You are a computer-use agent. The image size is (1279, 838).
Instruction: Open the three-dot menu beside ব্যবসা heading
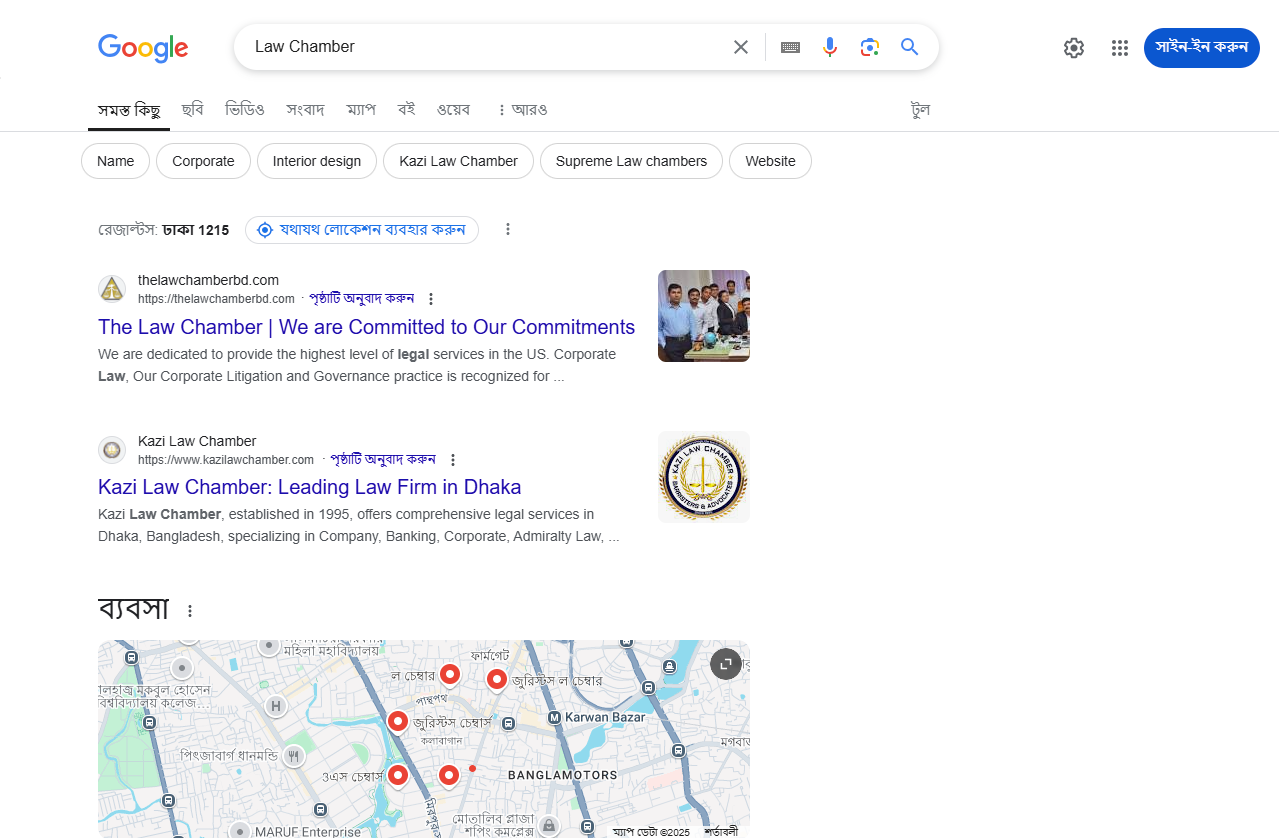(190, 611)
